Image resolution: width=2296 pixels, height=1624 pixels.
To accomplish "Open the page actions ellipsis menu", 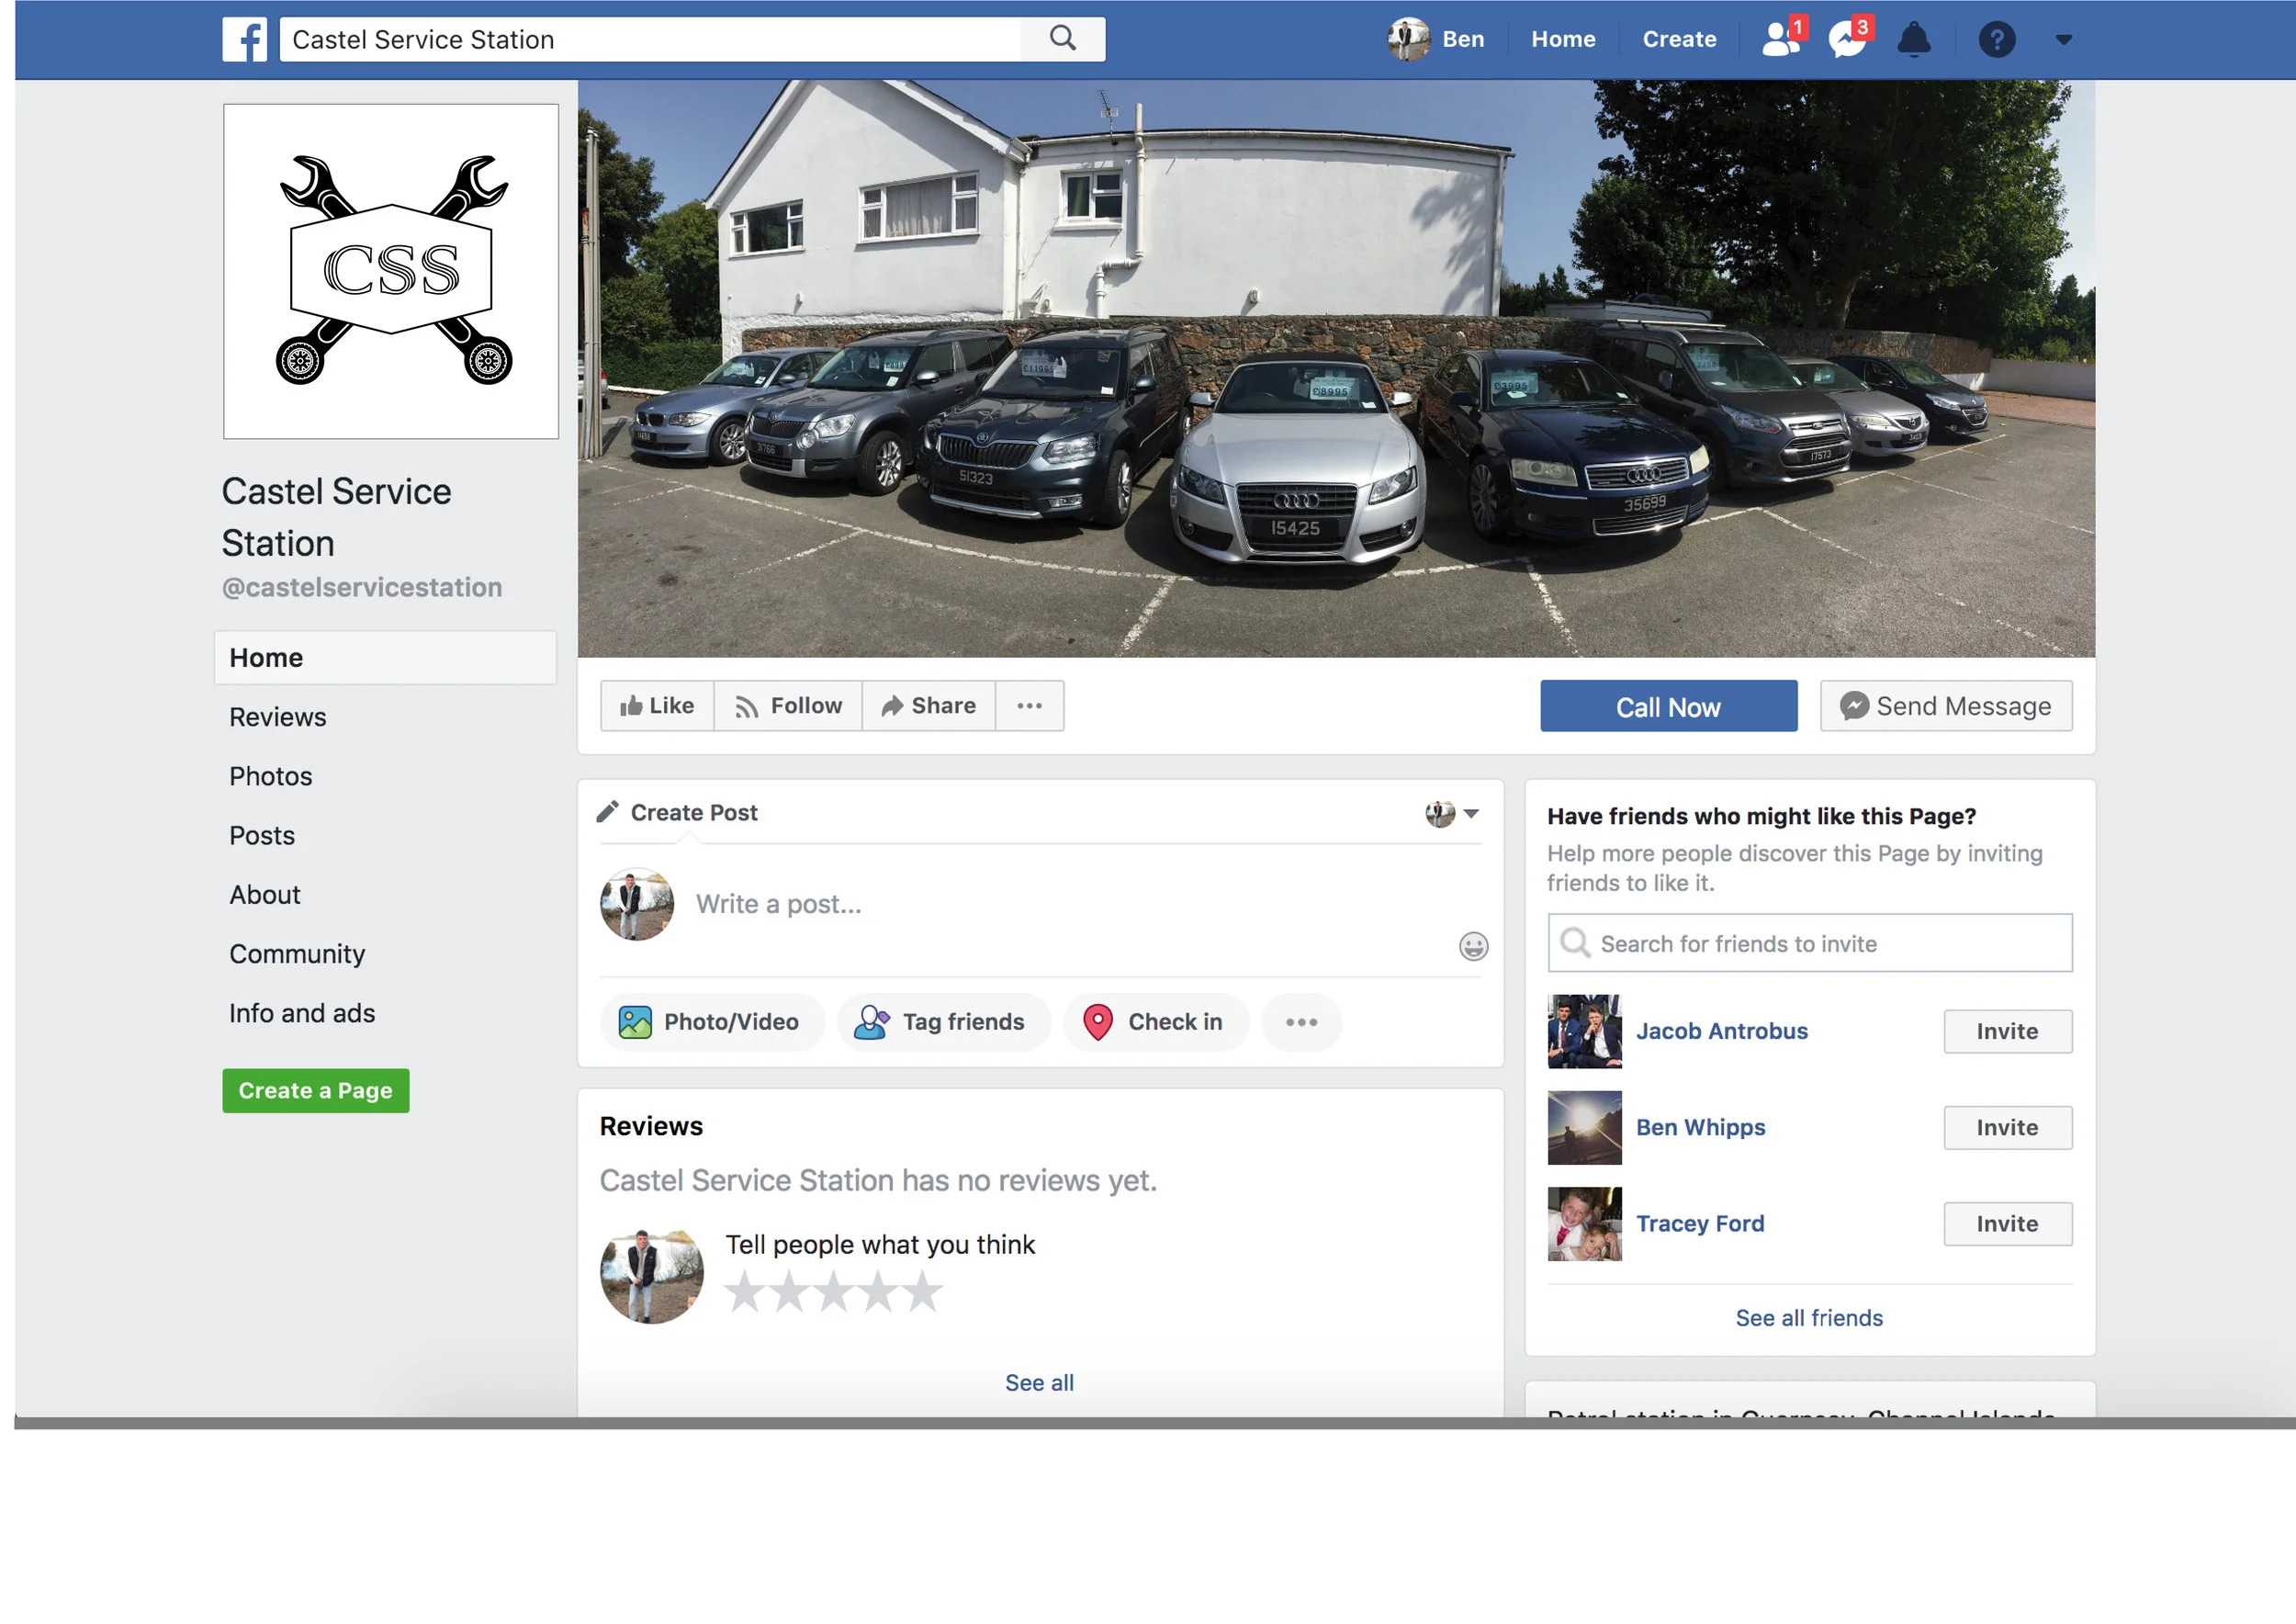I will click(x=1029, y=706).
